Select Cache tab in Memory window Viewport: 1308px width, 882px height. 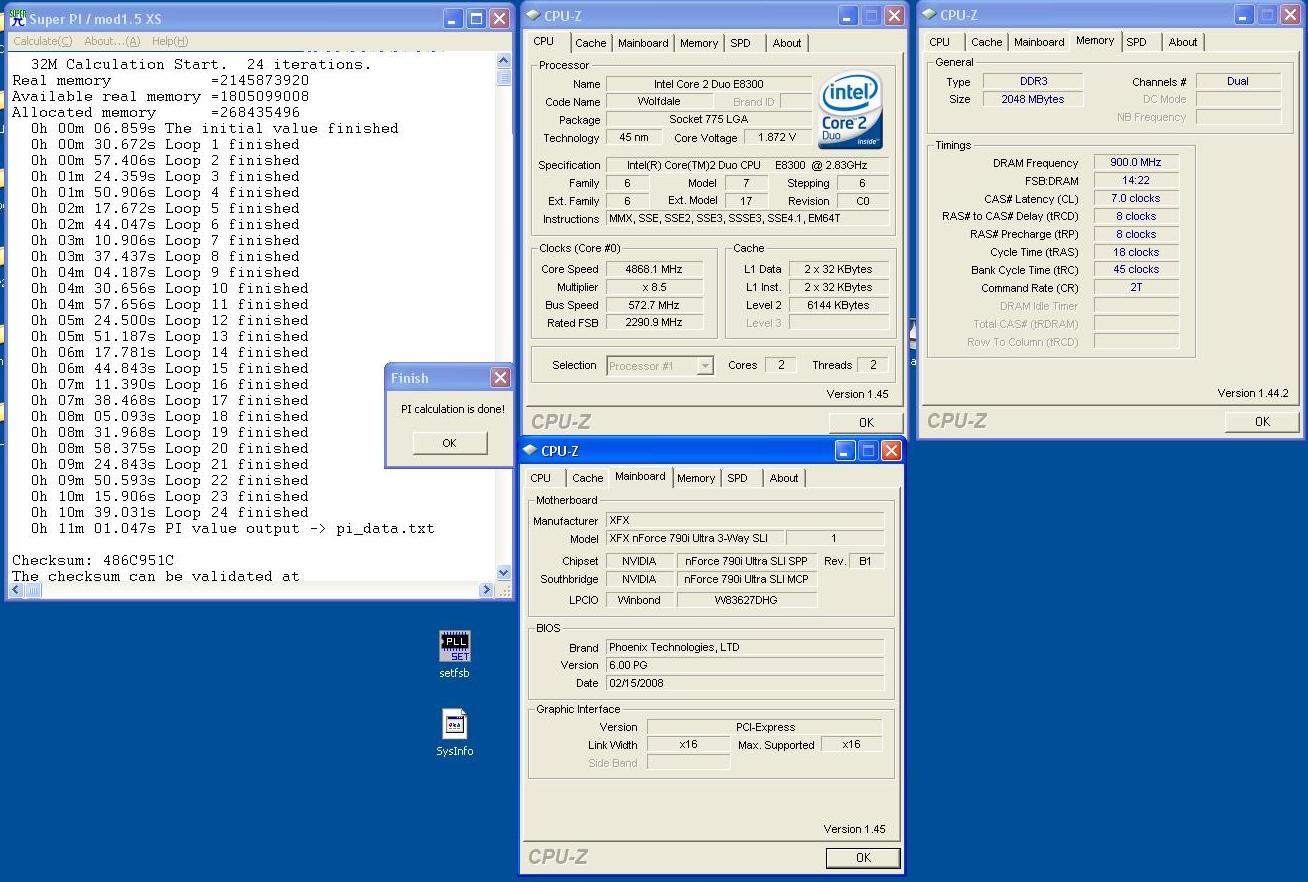tap(986, 42)
